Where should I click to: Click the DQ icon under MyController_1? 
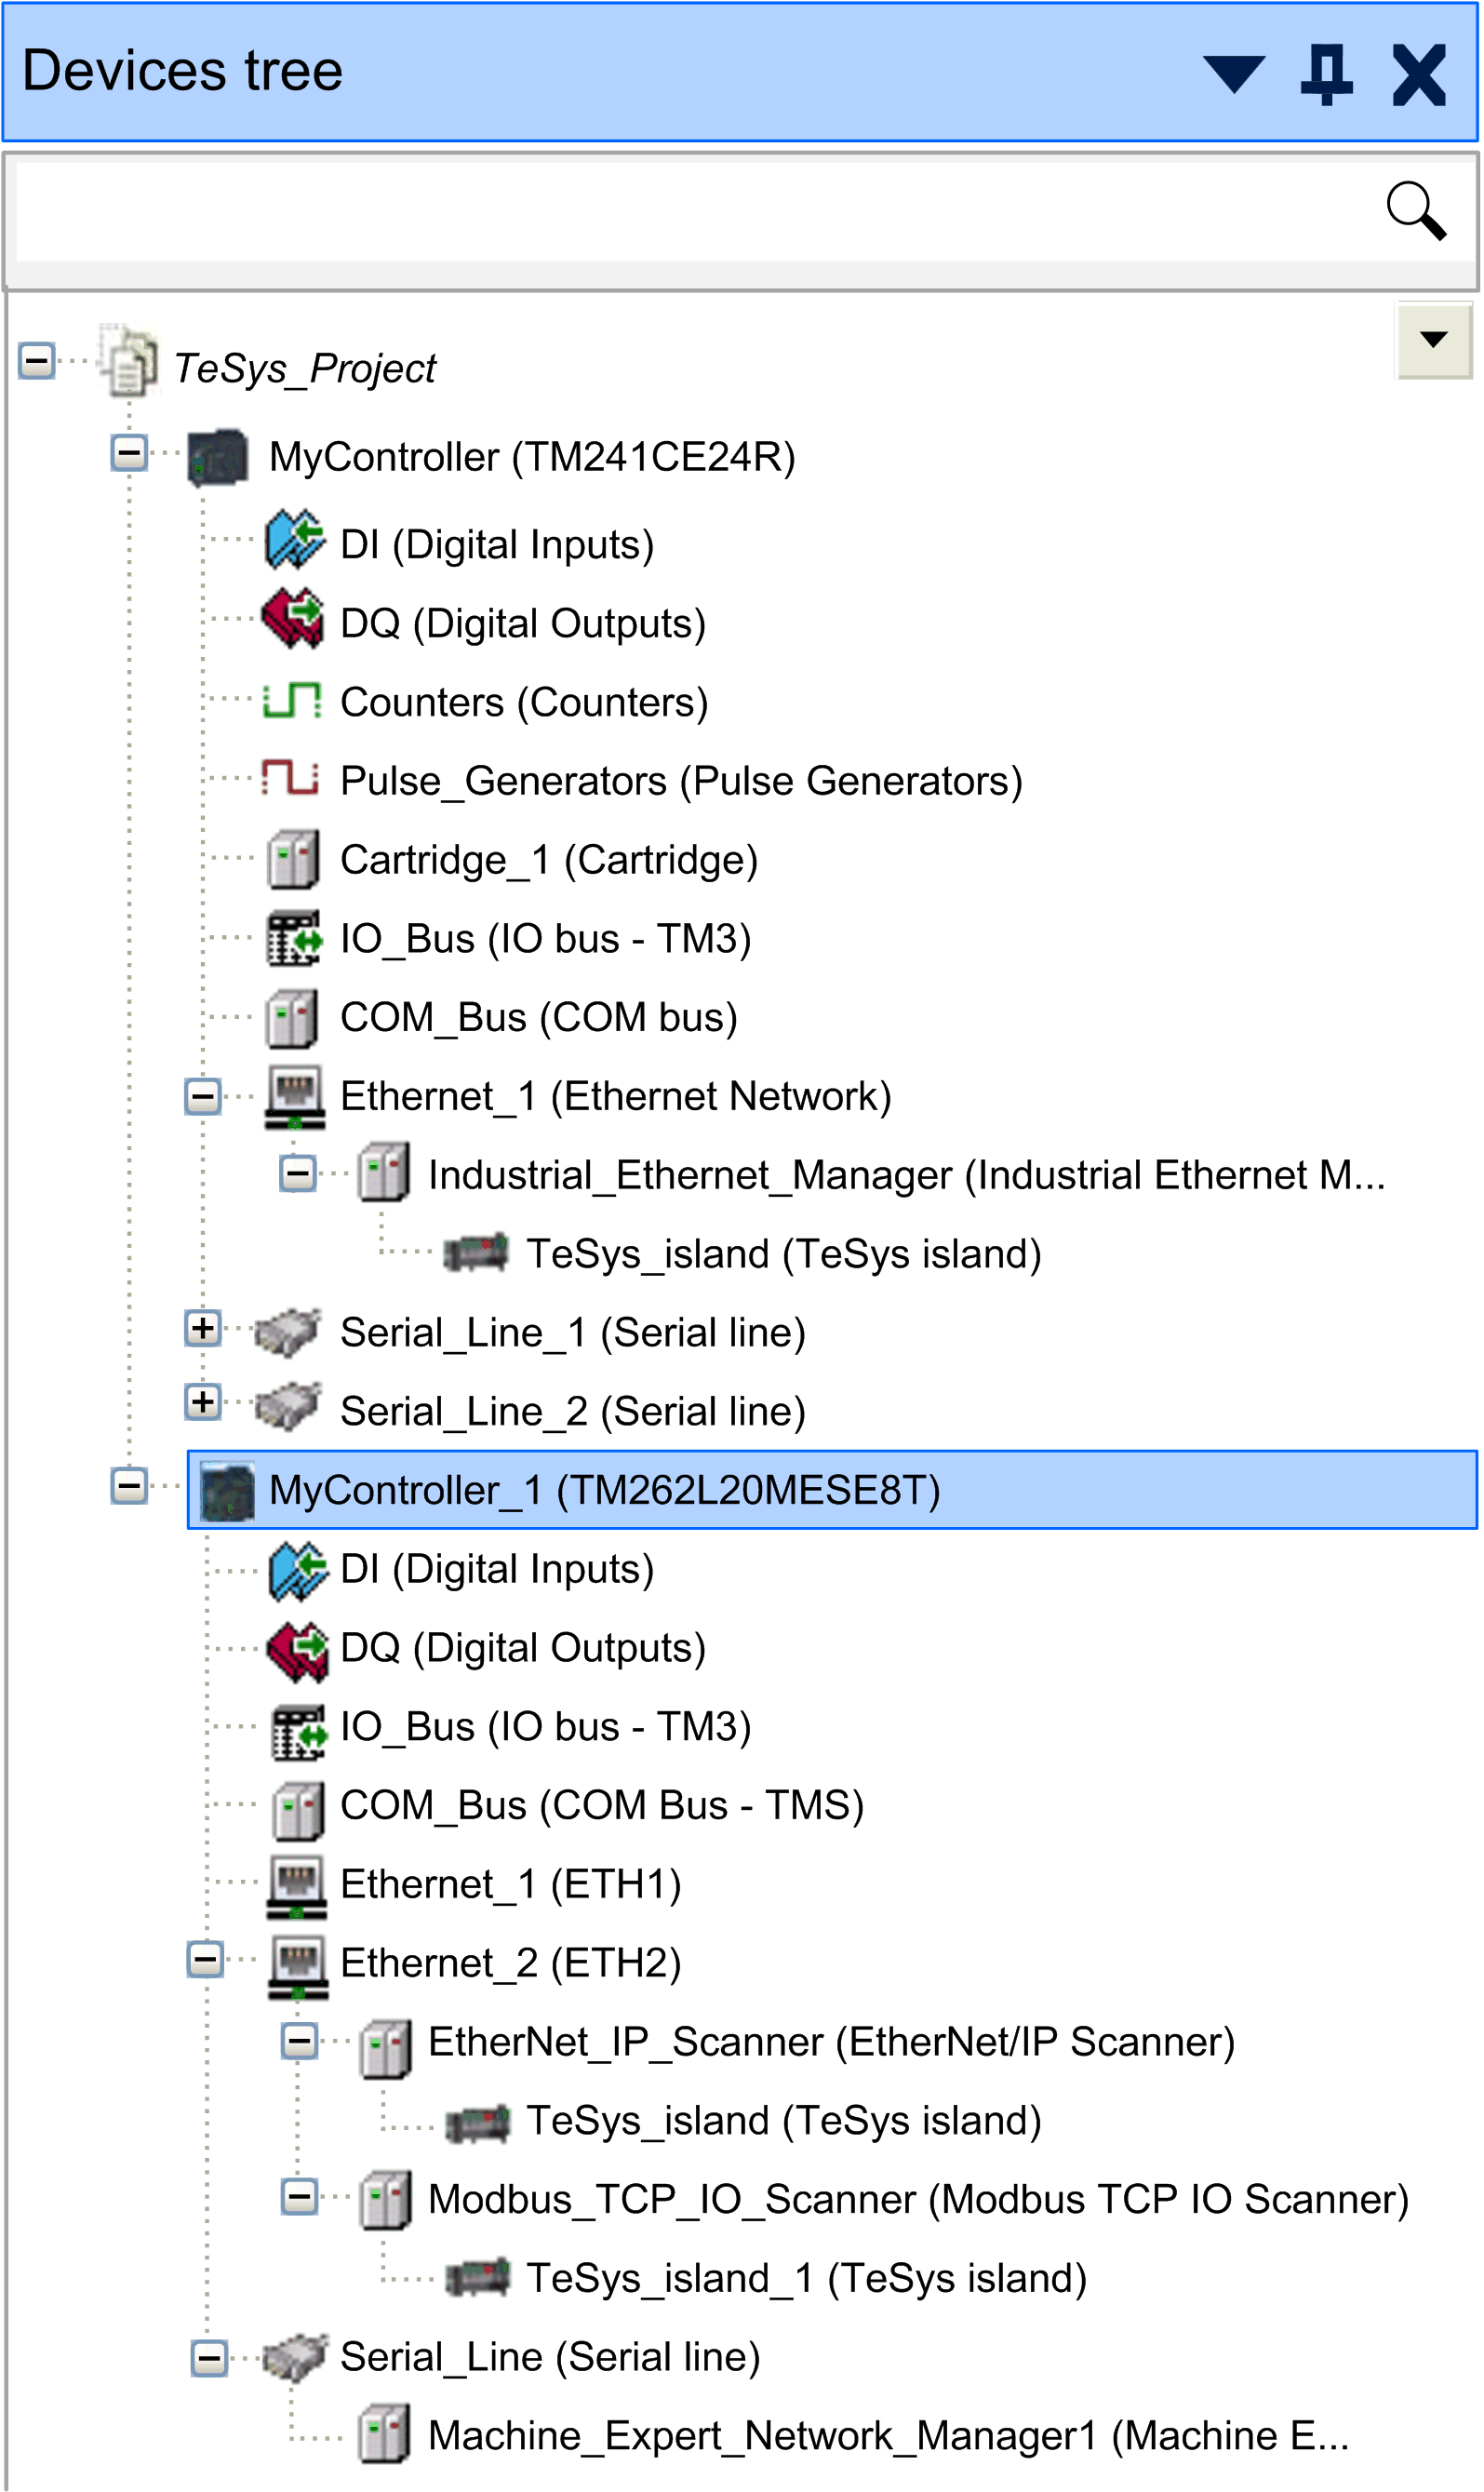(297, 1652)
